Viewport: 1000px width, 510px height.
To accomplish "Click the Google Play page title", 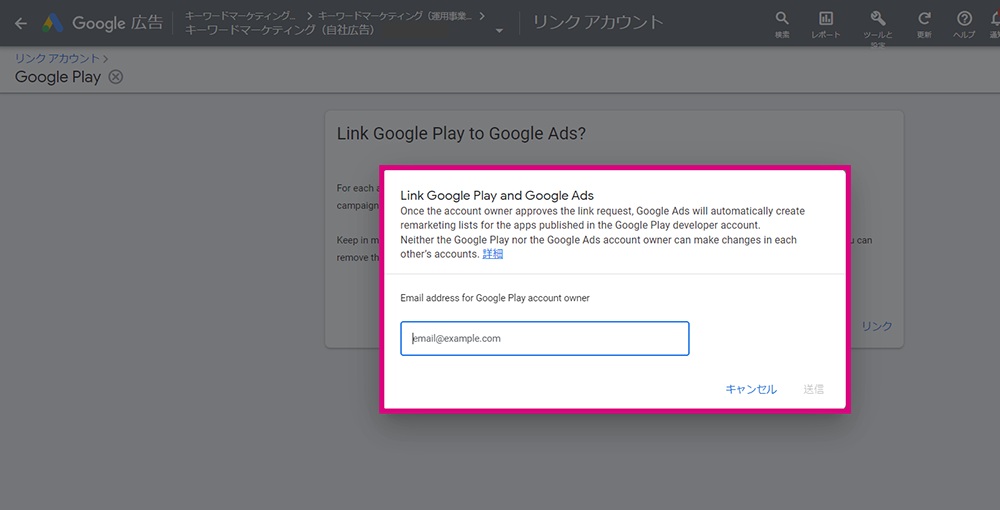I will click(x=58, y=77).
